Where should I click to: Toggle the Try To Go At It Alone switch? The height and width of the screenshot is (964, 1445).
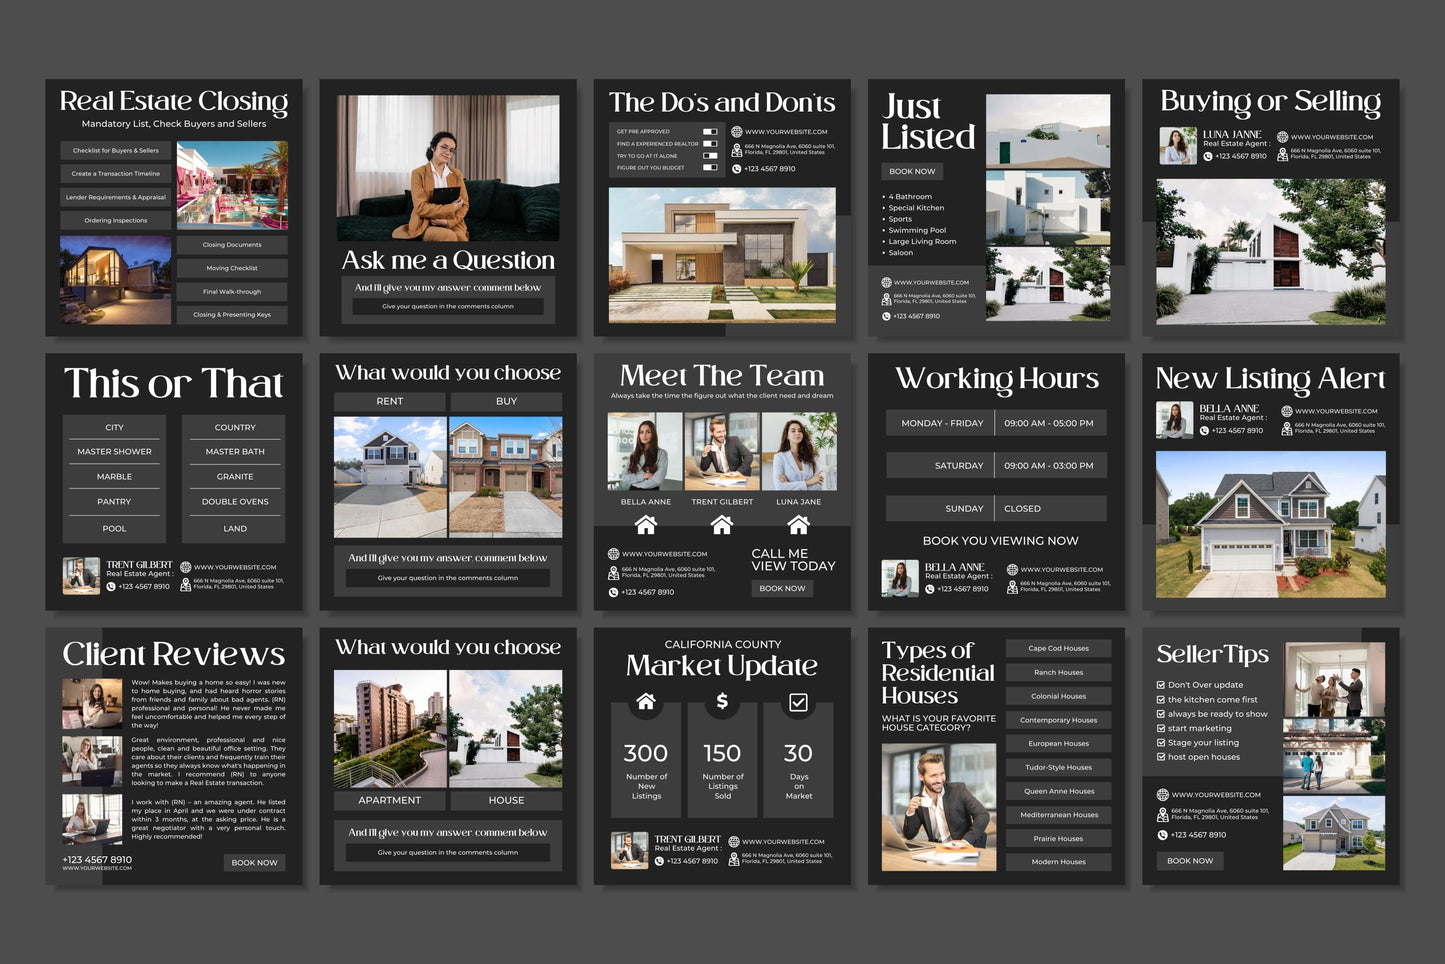[710, 156]
